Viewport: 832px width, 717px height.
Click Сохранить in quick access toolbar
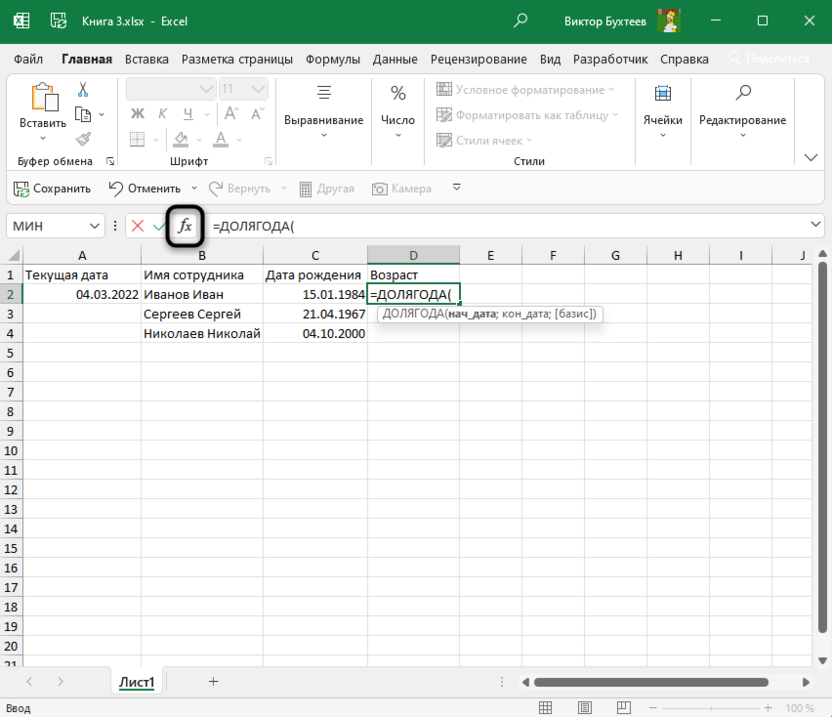click(52, 188)
